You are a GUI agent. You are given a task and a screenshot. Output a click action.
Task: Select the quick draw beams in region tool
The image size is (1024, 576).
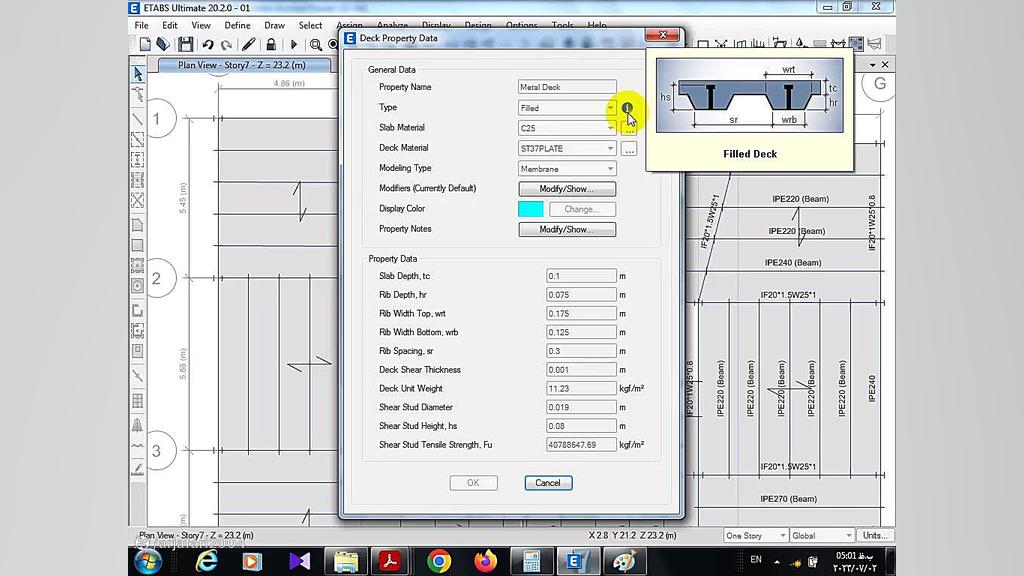138,140
